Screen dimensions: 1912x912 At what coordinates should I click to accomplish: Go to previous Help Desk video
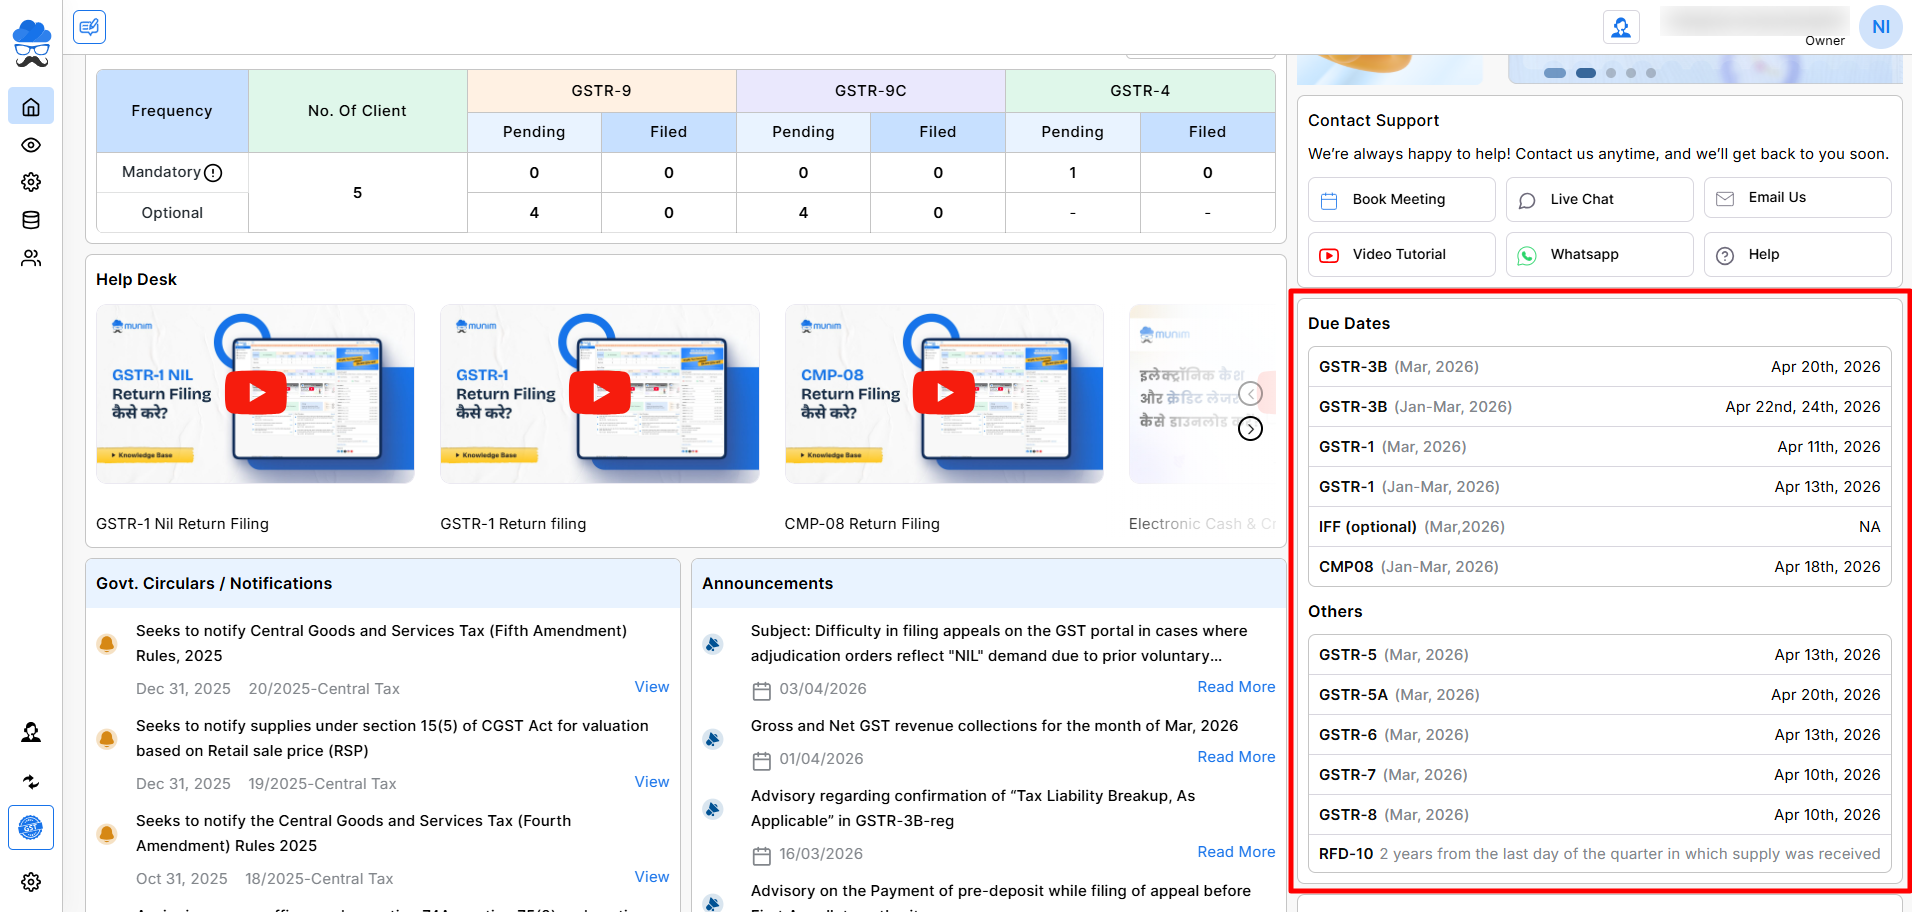point(1250,393)
